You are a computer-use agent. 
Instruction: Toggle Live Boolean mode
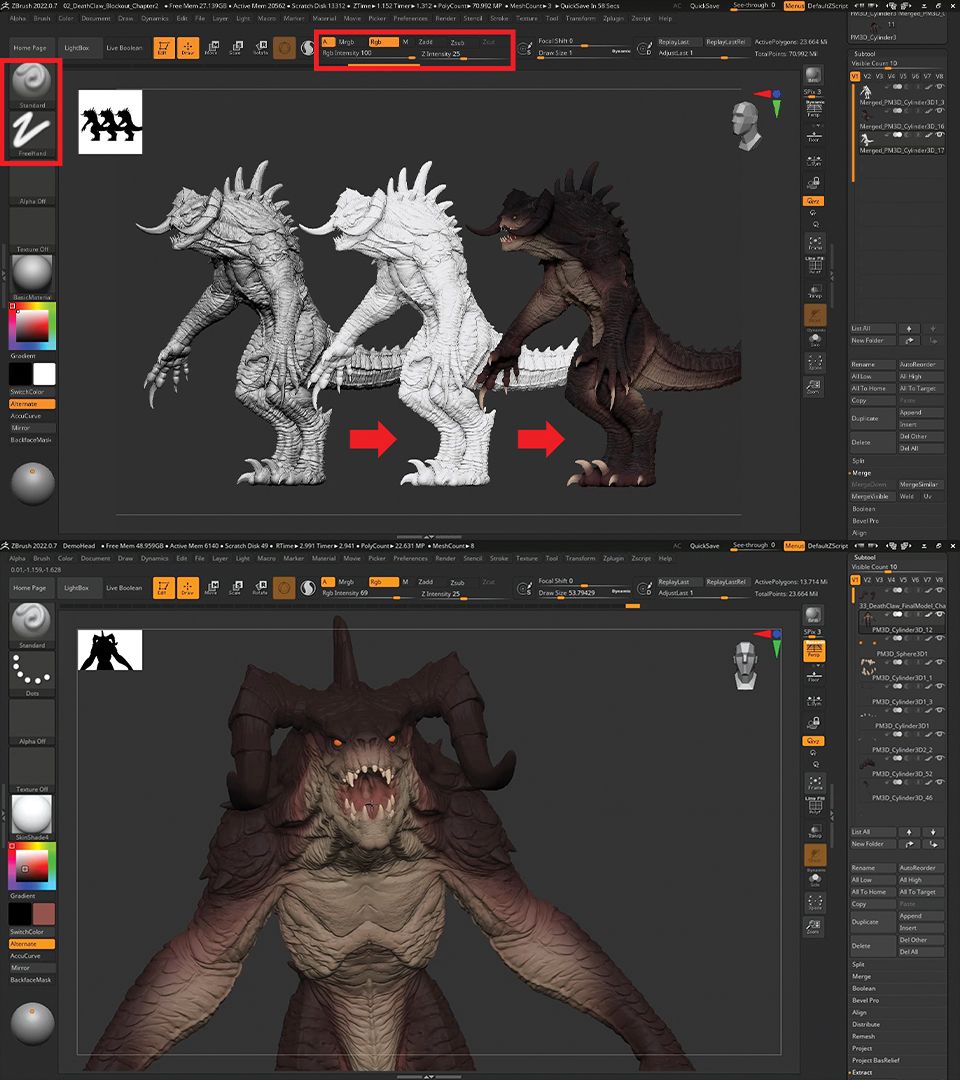pos(125,47)
